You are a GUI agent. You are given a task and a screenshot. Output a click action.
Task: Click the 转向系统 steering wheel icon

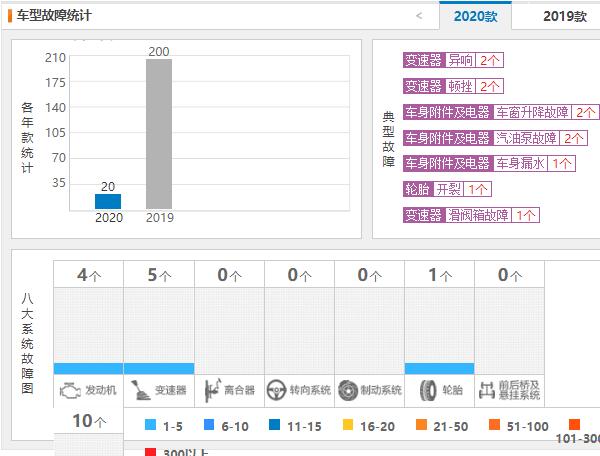[x=276, y=391]
